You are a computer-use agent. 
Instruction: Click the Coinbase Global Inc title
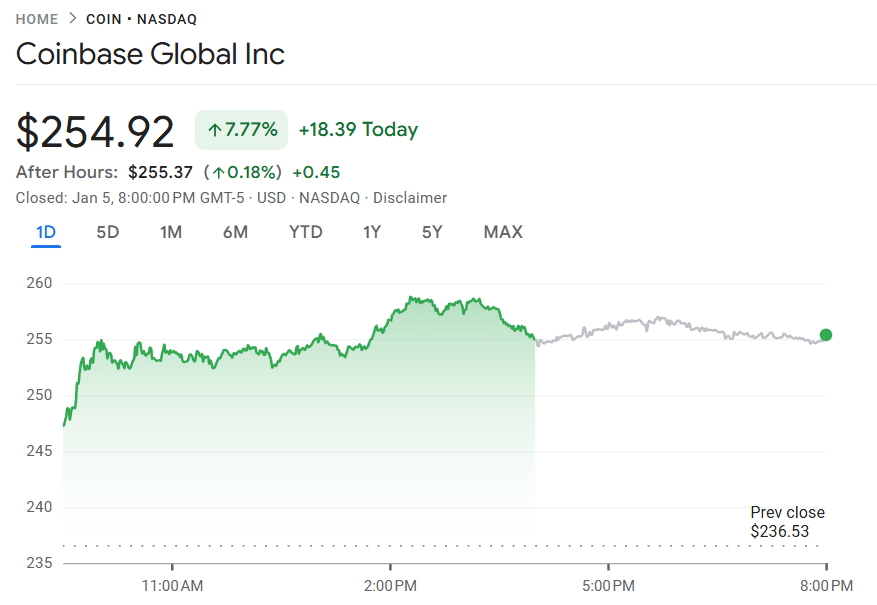point(150,54)
